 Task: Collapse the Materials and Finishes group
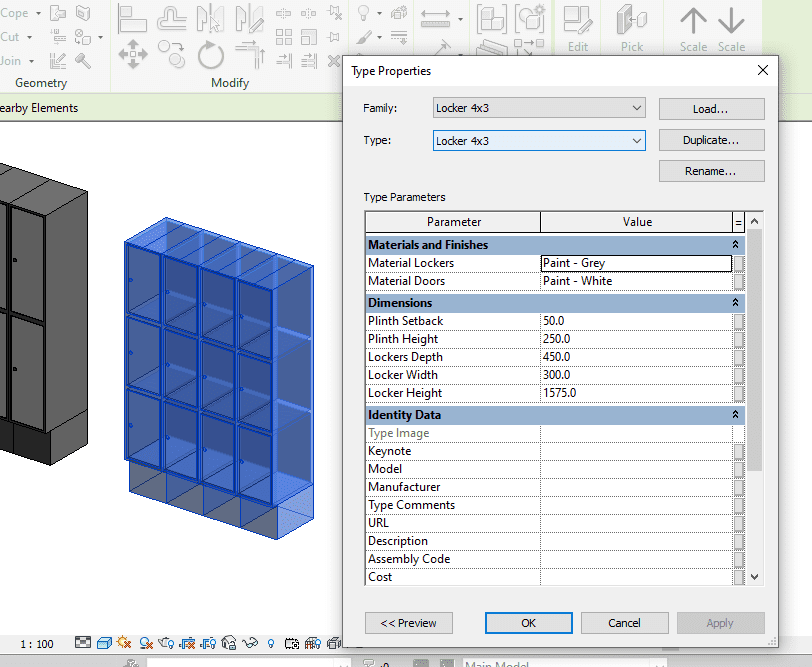pyautogui.click(x=736, y=245)
